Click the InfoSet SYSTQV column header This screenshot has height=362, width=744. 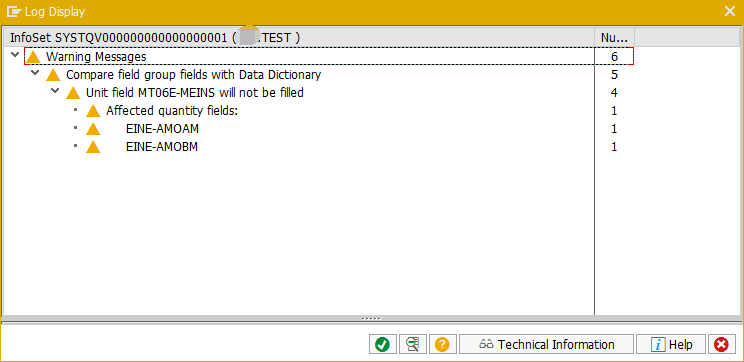click(298, 37)
